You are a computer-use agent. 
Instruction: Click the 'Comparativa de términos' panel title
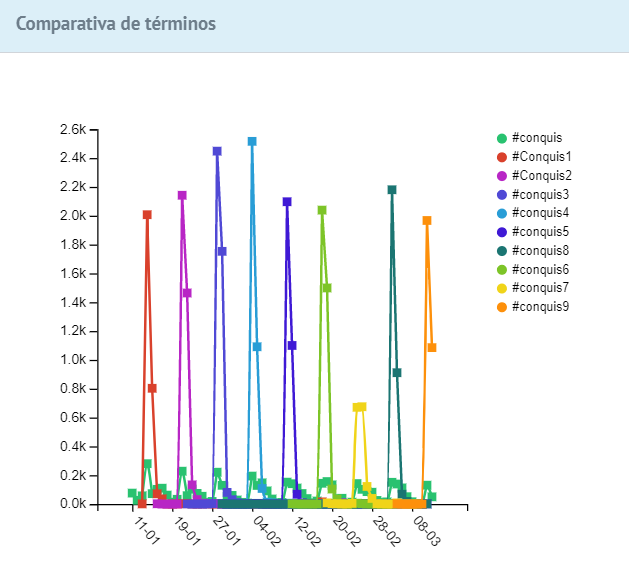coord(116,24)
